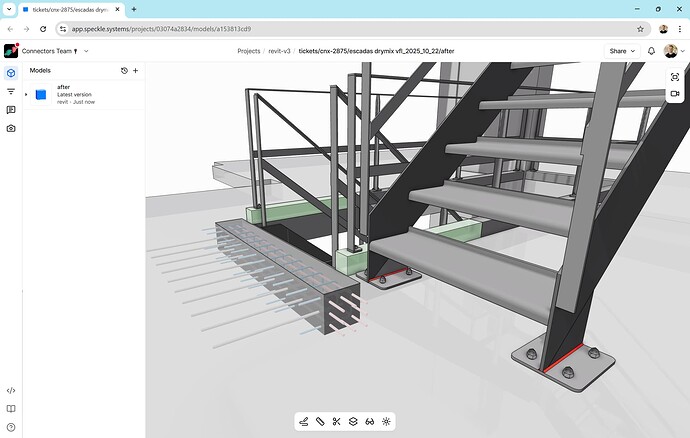Go to Projects breadcrumb
This screenshot has width=690, height=438.
249,51
